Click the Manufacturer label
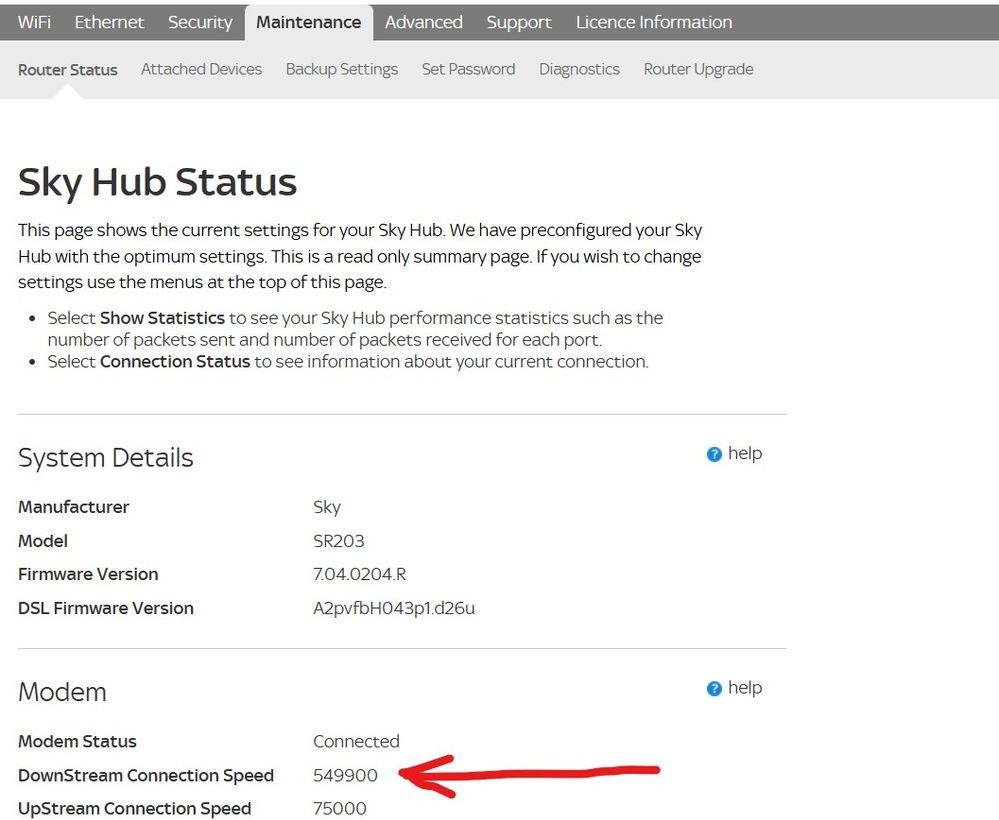The image size is (999, 820). pos(73,507)
